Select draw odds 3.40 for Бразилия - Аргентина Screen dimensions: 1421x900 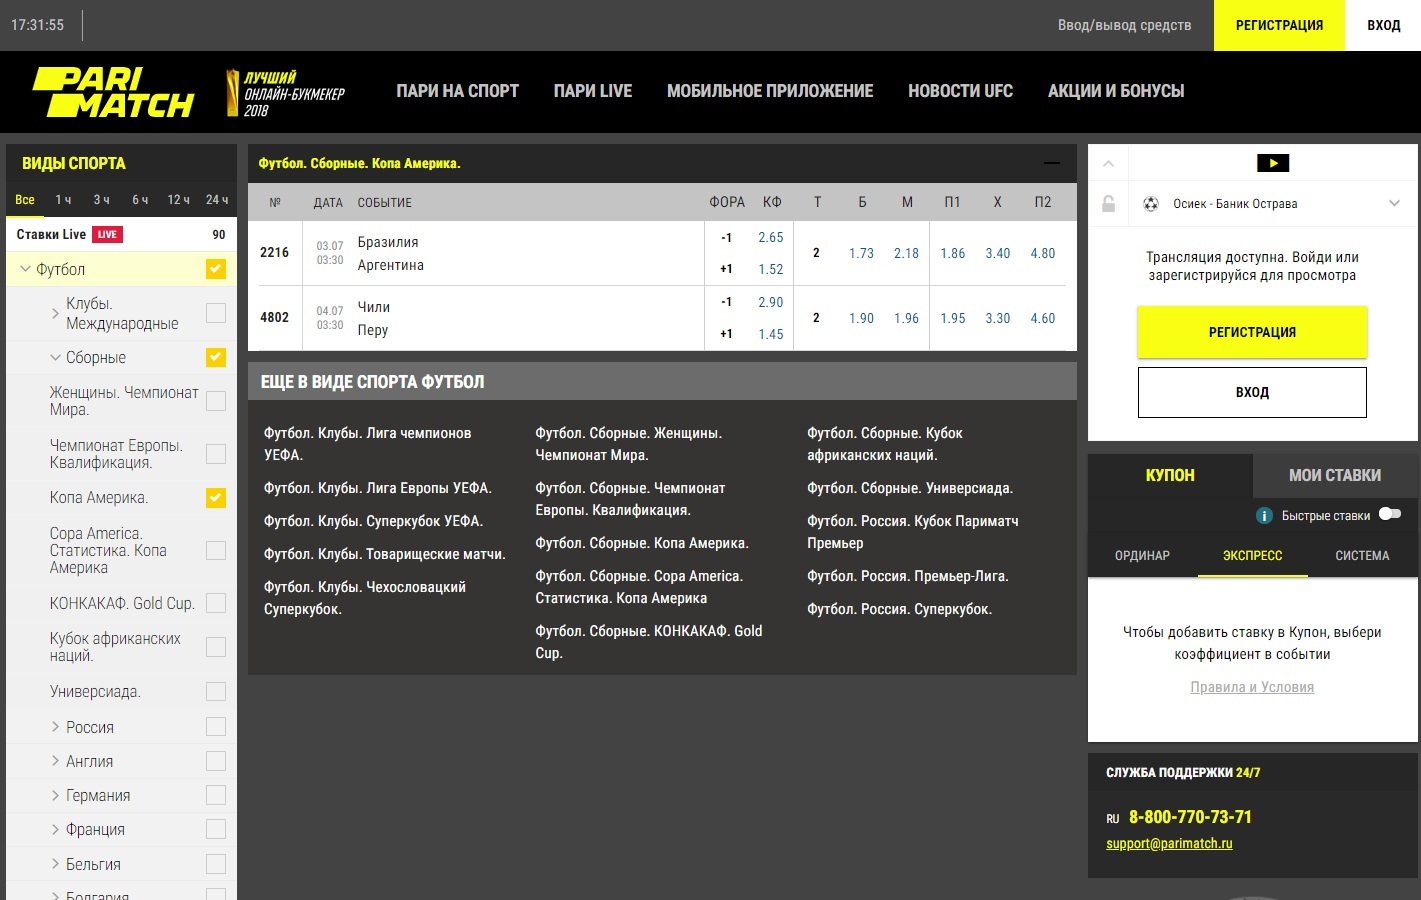pos(998,253)
